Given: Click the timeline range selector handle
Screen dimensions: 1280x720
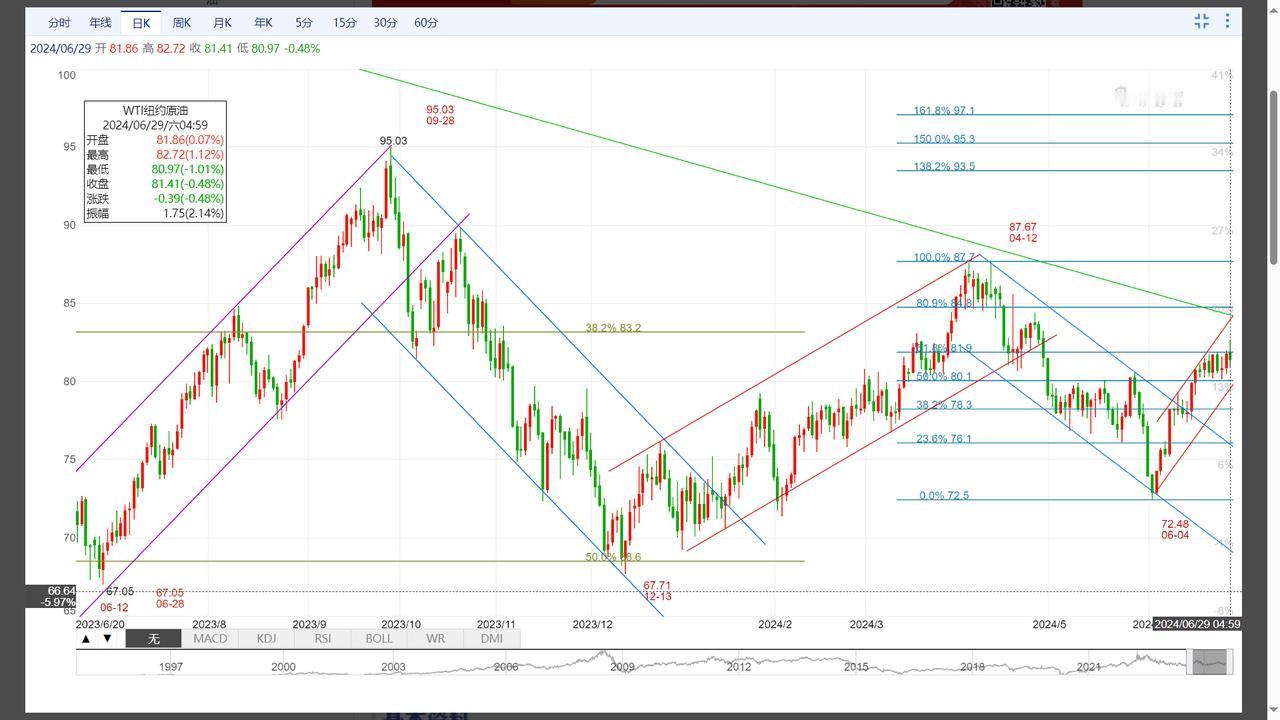Looking at the screenshot, I should click(1210, 661).
